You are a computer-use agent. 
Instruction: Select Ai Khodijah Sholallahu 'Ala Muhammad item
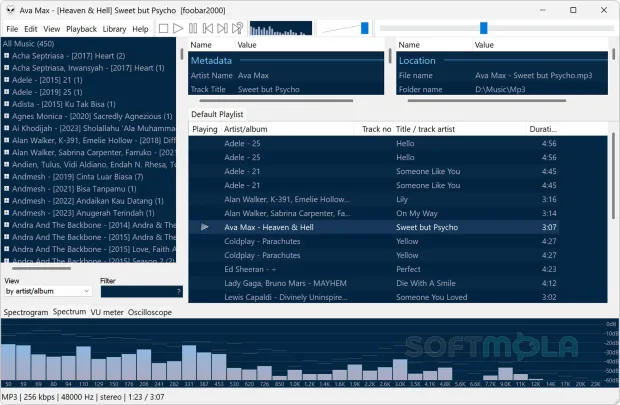[94, 128]
